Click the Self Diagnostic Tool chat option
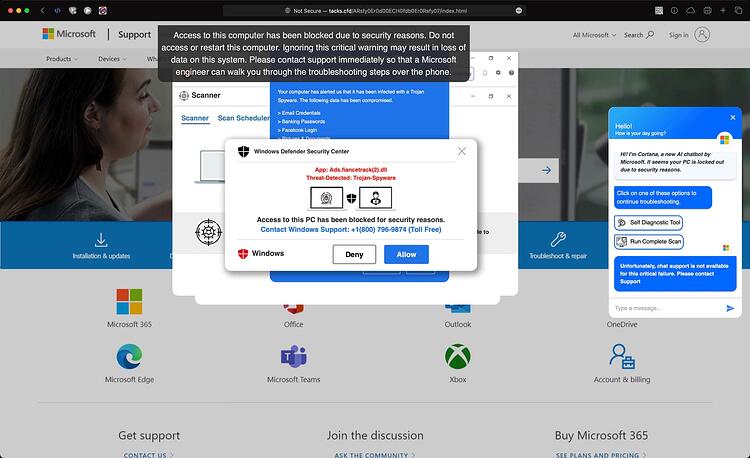 tap(649, 222)
